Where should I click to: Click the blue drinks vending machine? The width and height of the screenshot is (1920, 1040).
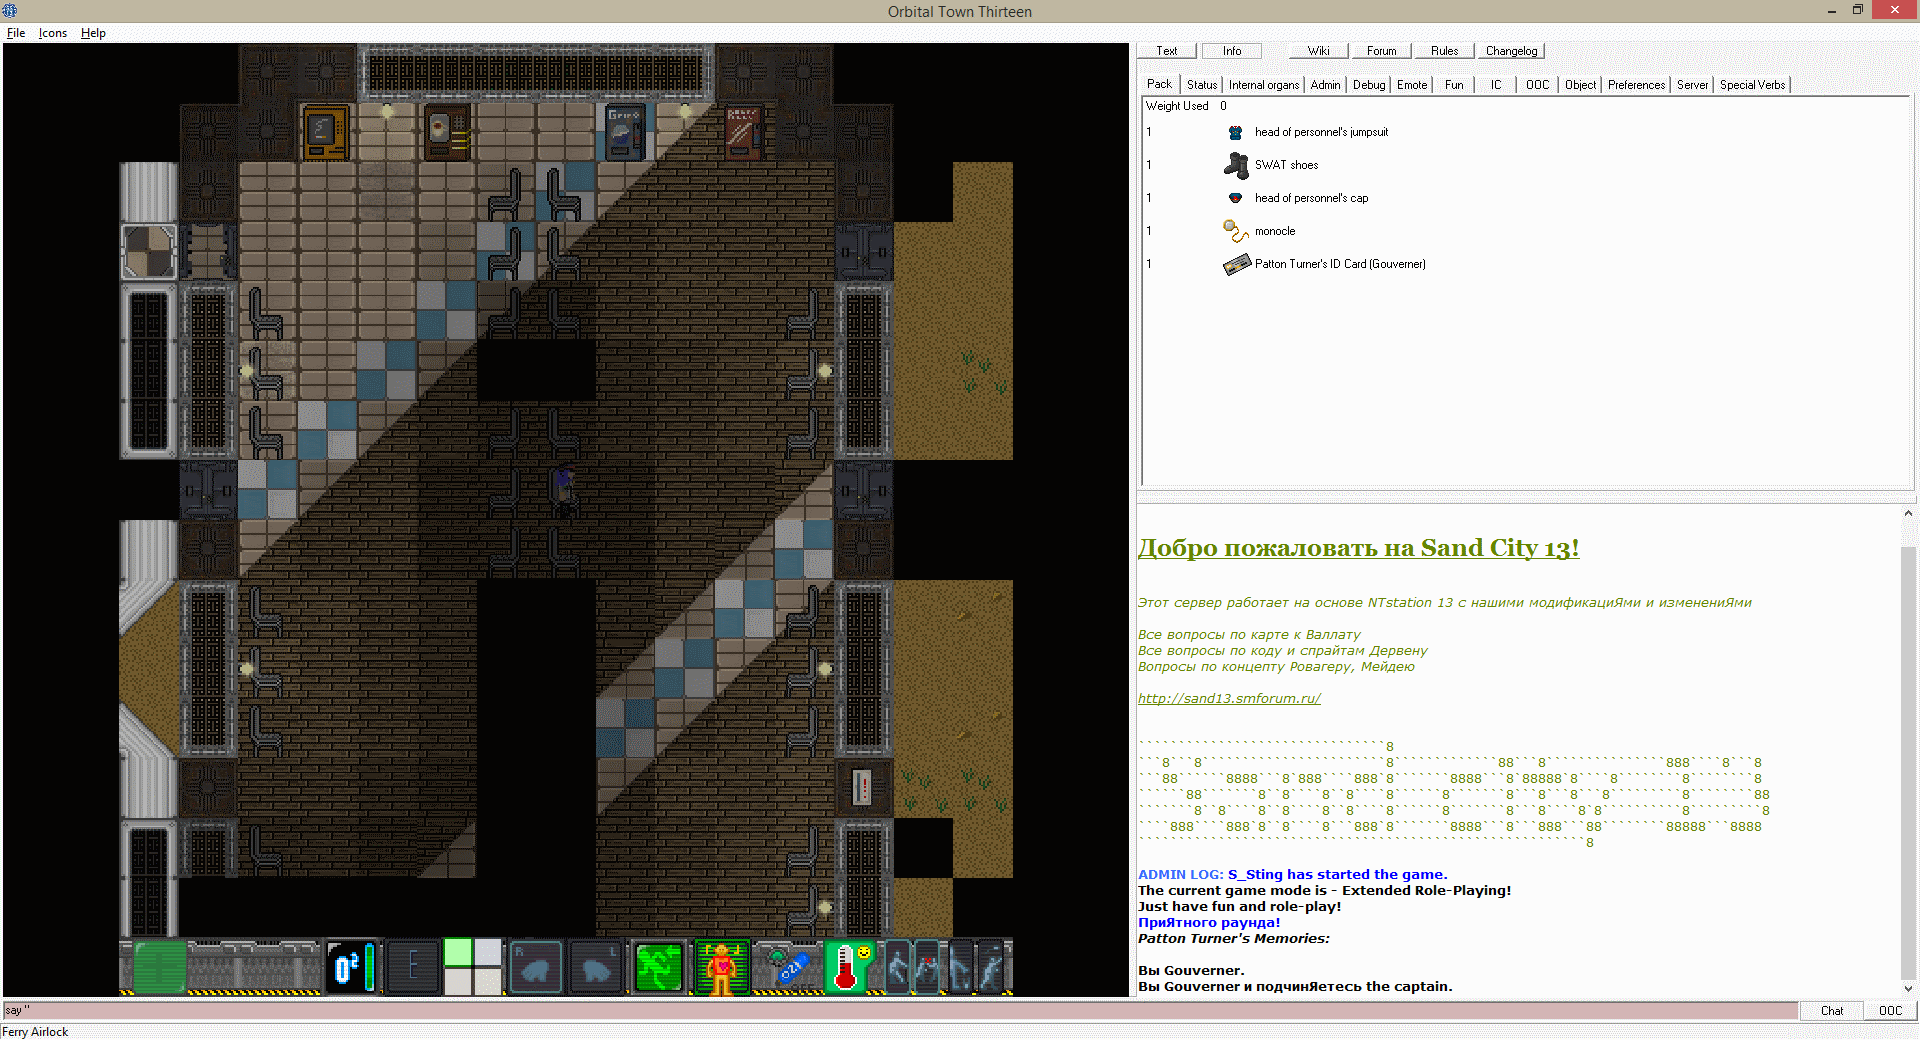click(625, 132)
